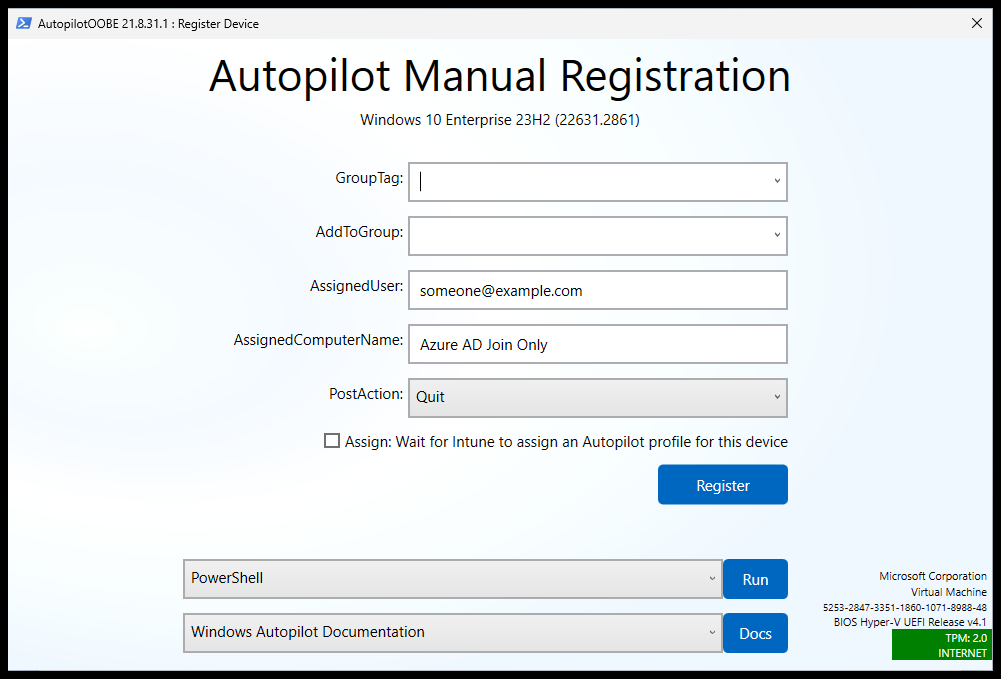Click the Run button next to PowerShell
Image resolution: width=1001 pixels, height=679 pixels.
[755, 579]
